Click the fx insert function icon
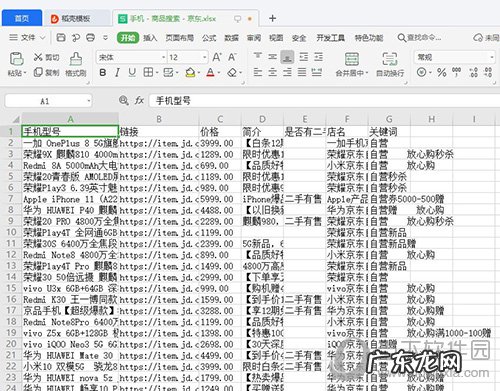Image resolution: width=500 pixels, height=391 pixels. tap(139, 100)
